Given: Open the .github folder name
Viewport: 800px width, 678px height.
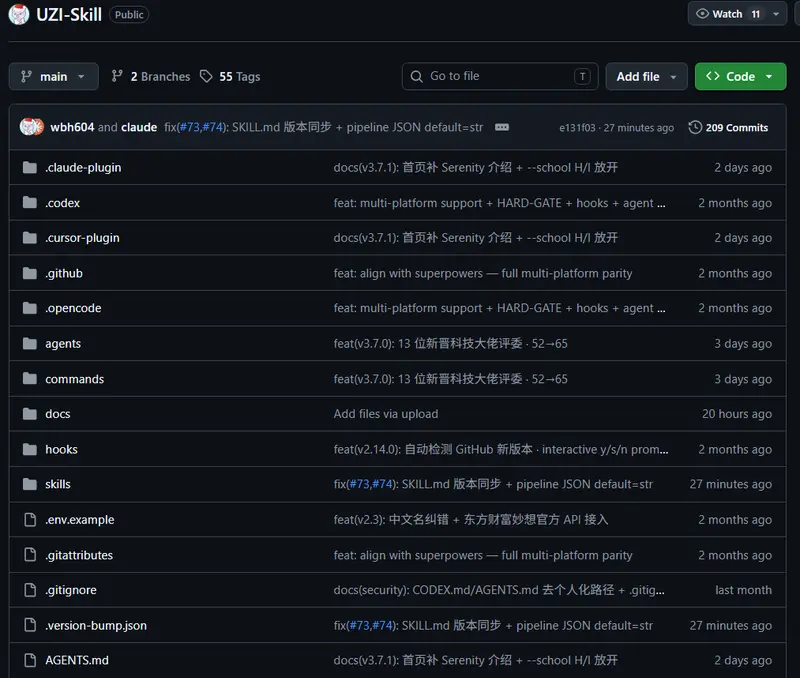Looking at the screenshot, I should point(64,273).
